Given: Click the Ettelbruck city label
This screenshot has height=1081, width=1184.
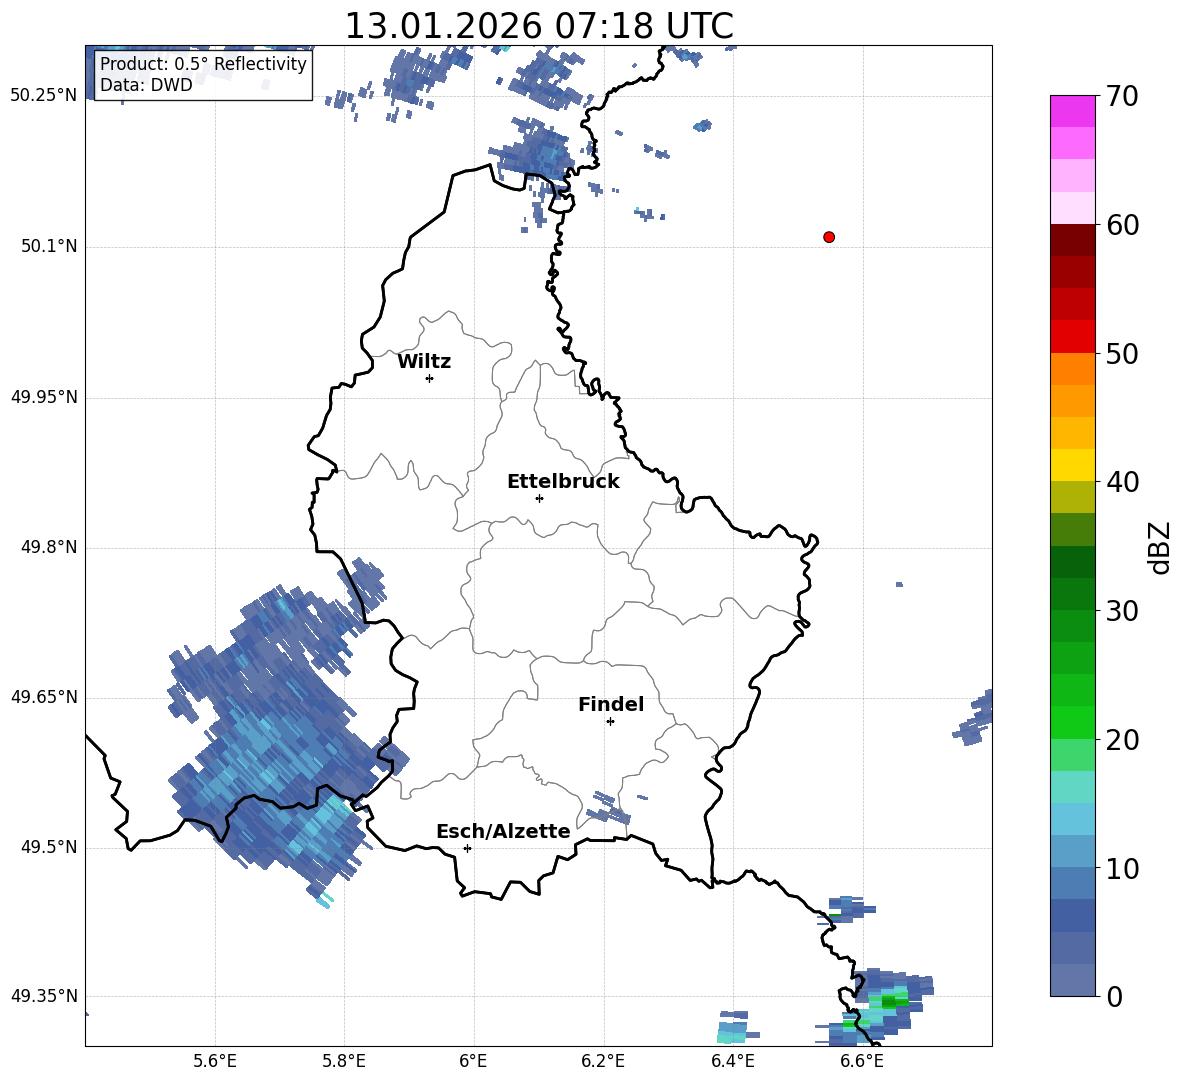Looking at the screenshot, I should (x=563, y=482).
